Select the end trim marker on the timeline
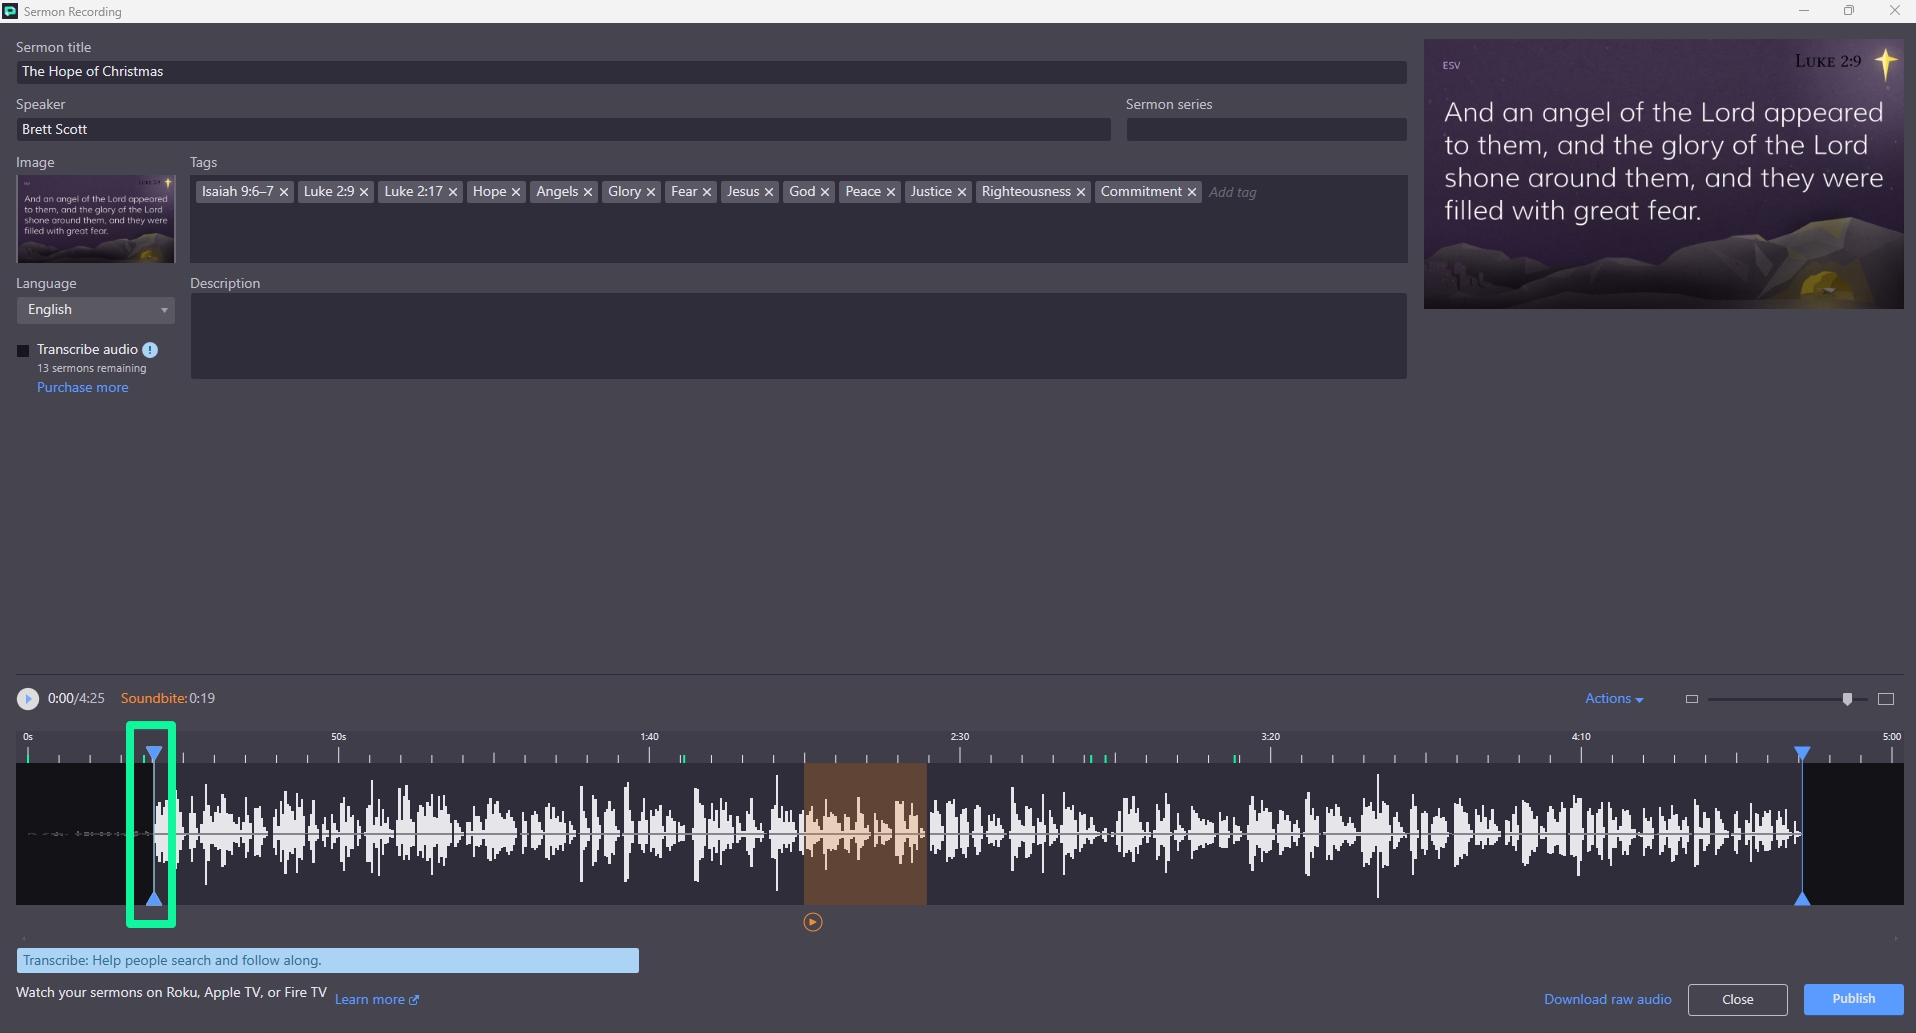This screenshot has height=1033, width=1916. coord(1802,753)
